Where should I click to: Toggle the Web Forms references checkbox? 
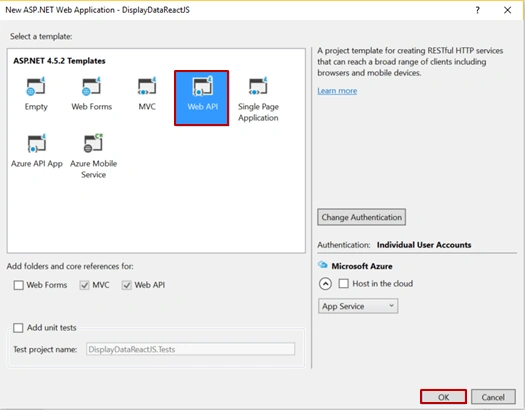coord(19,285)
